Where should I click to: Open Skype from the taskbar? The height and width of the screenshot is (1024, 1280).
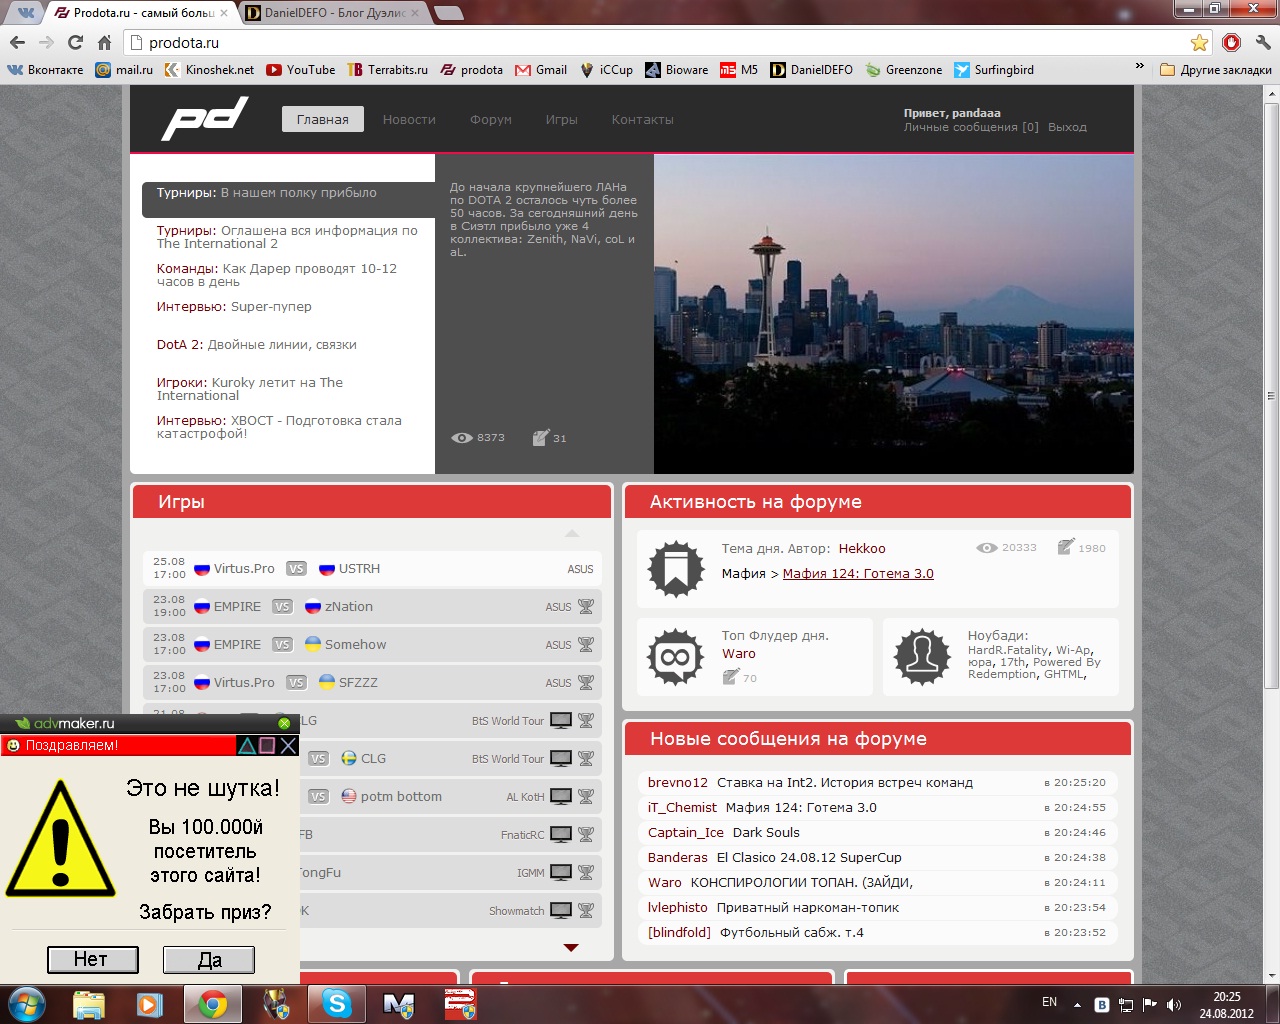tap(336, 1003)
